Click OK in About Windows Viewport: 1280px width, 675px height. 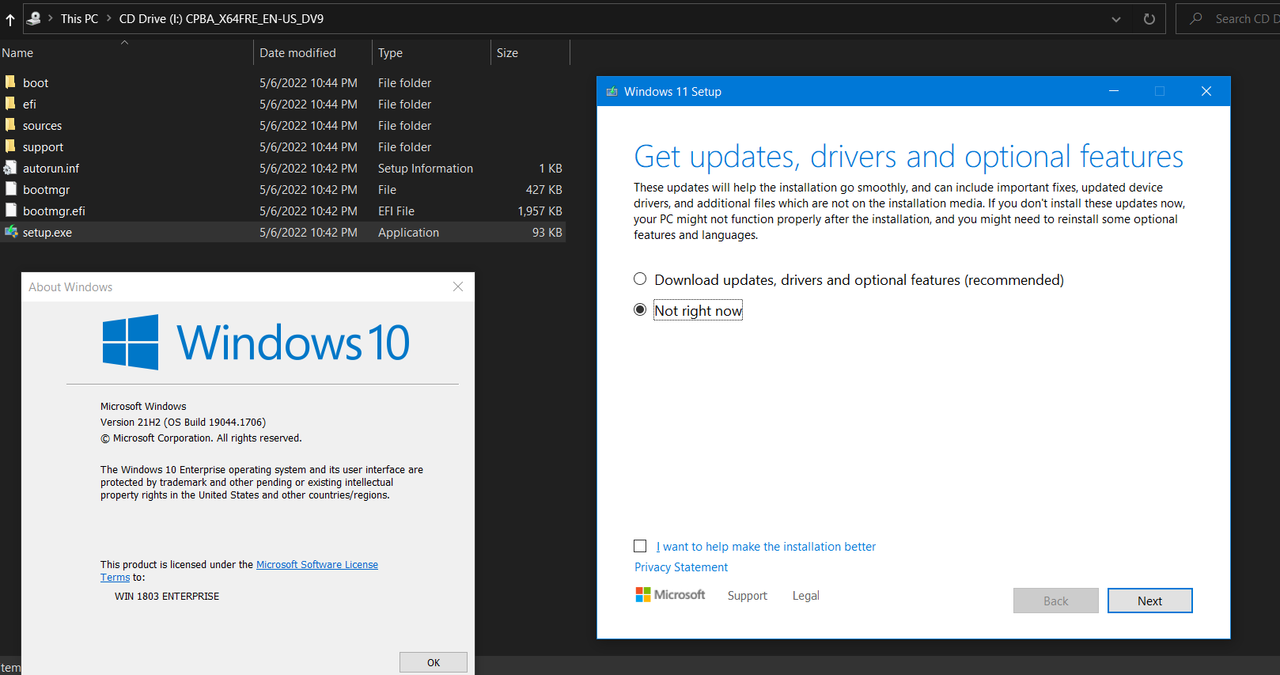433,662
